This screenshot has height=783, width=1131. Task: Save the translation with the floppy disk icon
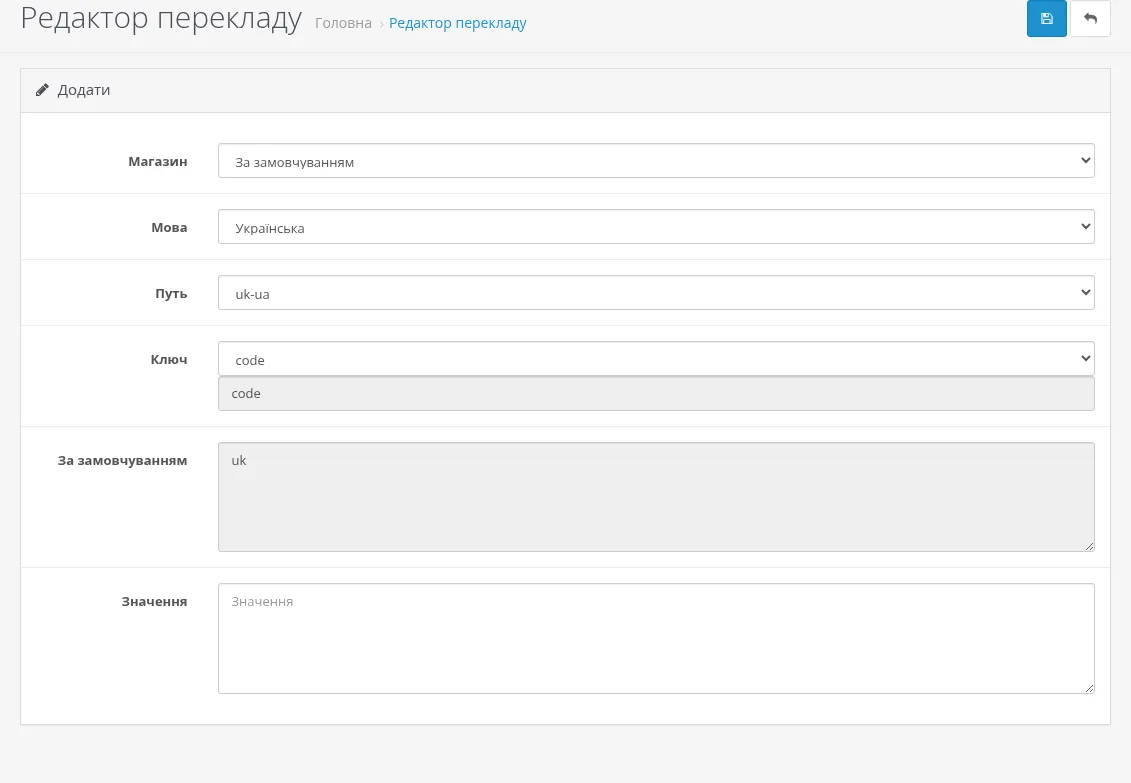pos(1046,19)
